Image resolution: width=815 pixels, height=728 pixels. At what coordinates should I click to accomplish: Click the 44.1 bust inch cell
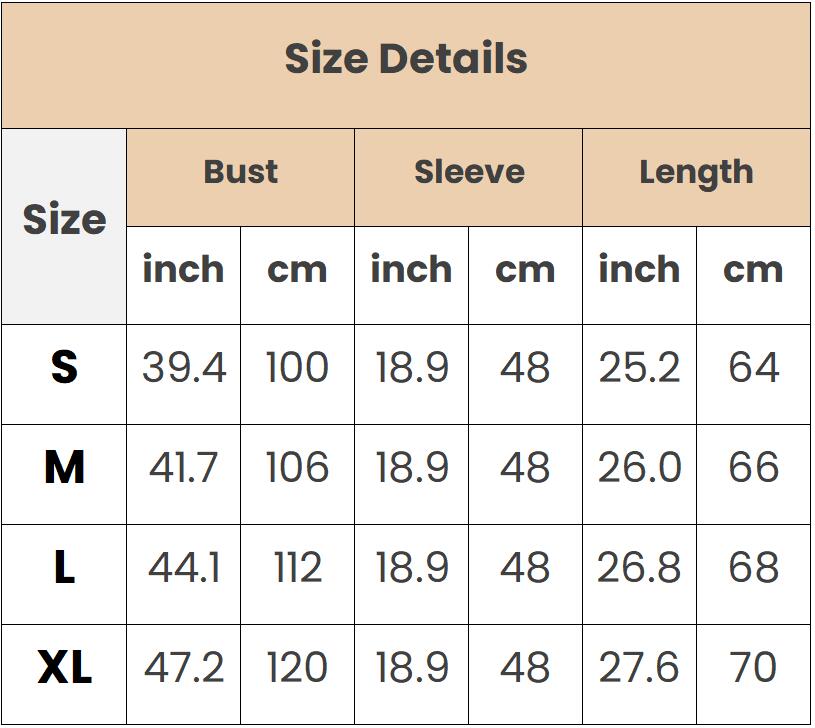183,574
